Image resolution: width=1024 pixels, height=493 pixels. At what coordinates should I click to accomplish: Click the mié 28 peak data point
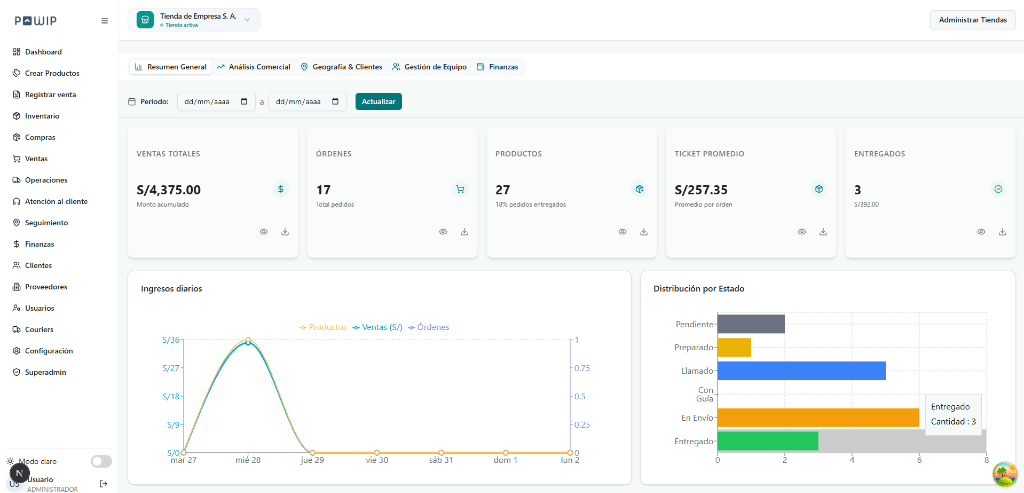click(x=248, y=340)
